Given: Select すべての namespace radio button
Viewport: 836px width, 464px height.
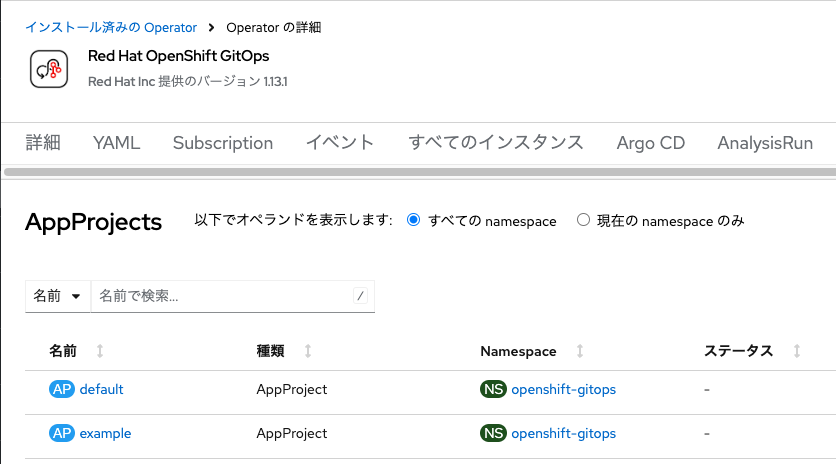Looking at the screenshot, I should tap(413, 220).
